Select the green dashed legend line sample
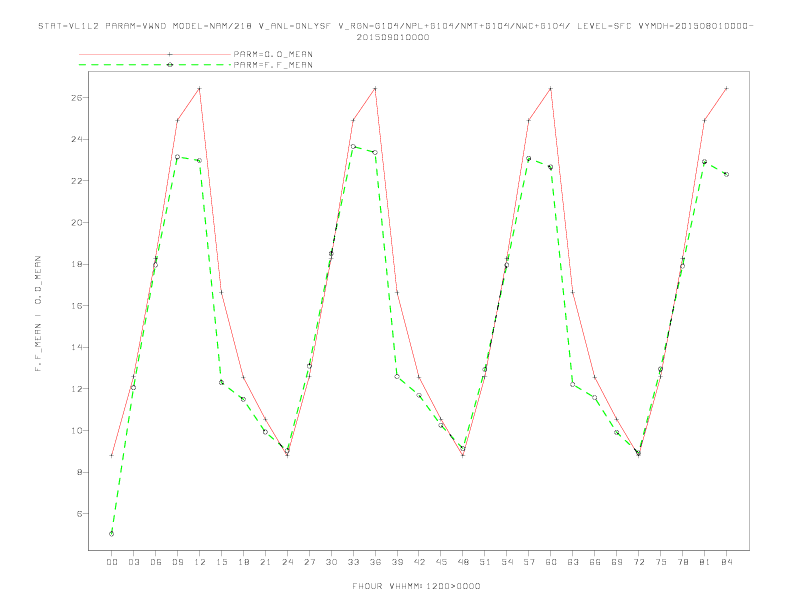The height and width of the screenshot is (612, 792). [155, 65]
